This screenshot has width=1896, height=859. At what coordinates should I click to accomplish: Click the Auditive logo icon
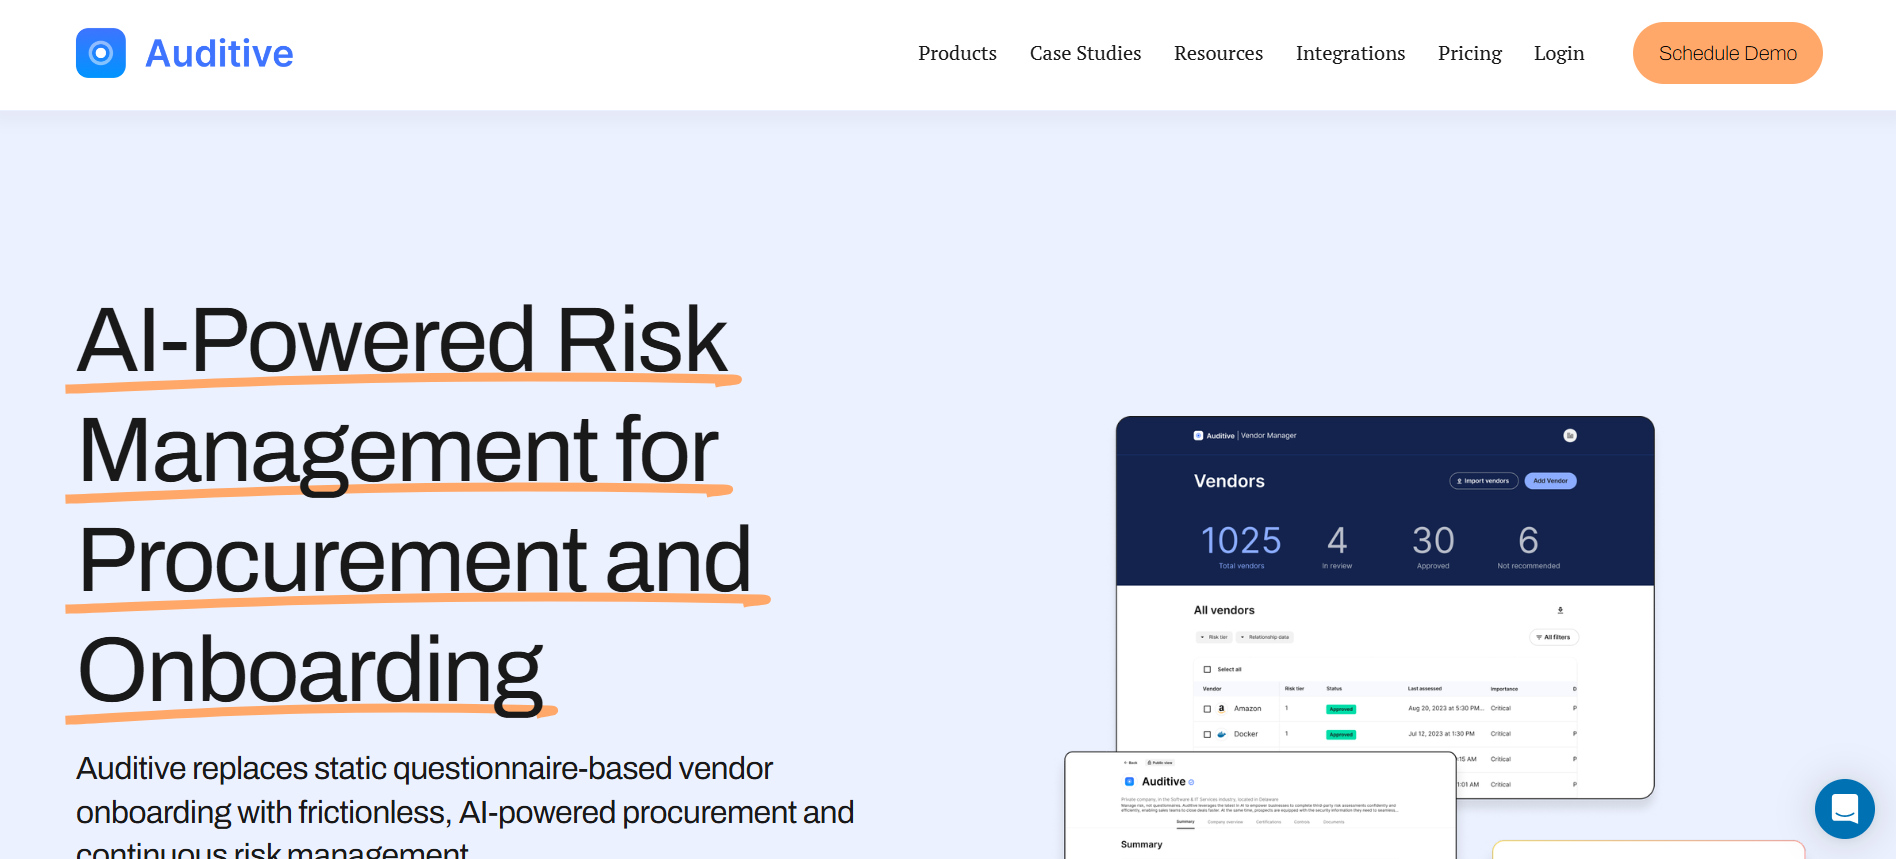coord(101,53)
